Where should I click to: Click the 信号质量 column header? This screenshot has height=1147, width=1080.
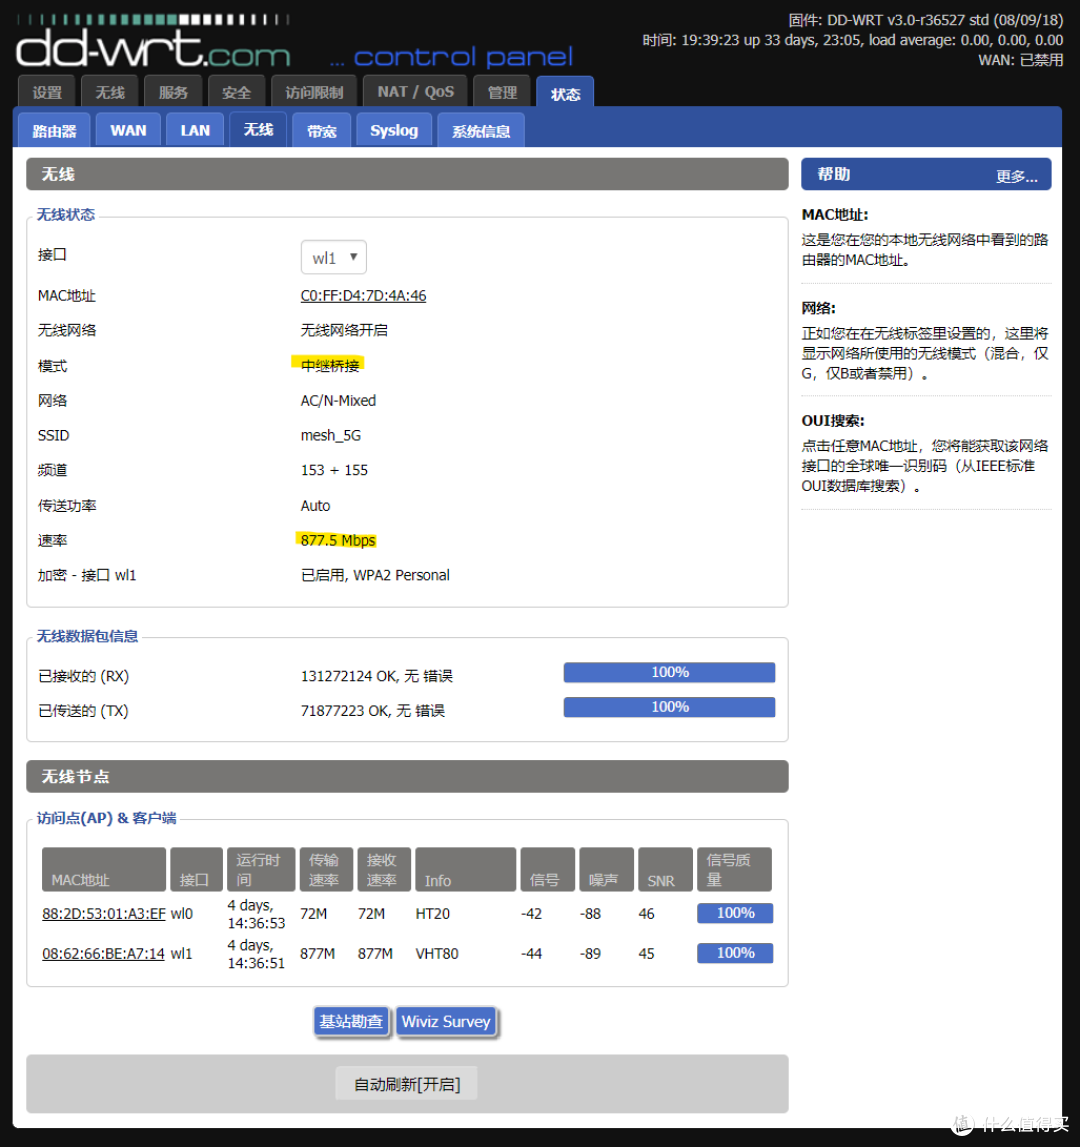(734, 869)
